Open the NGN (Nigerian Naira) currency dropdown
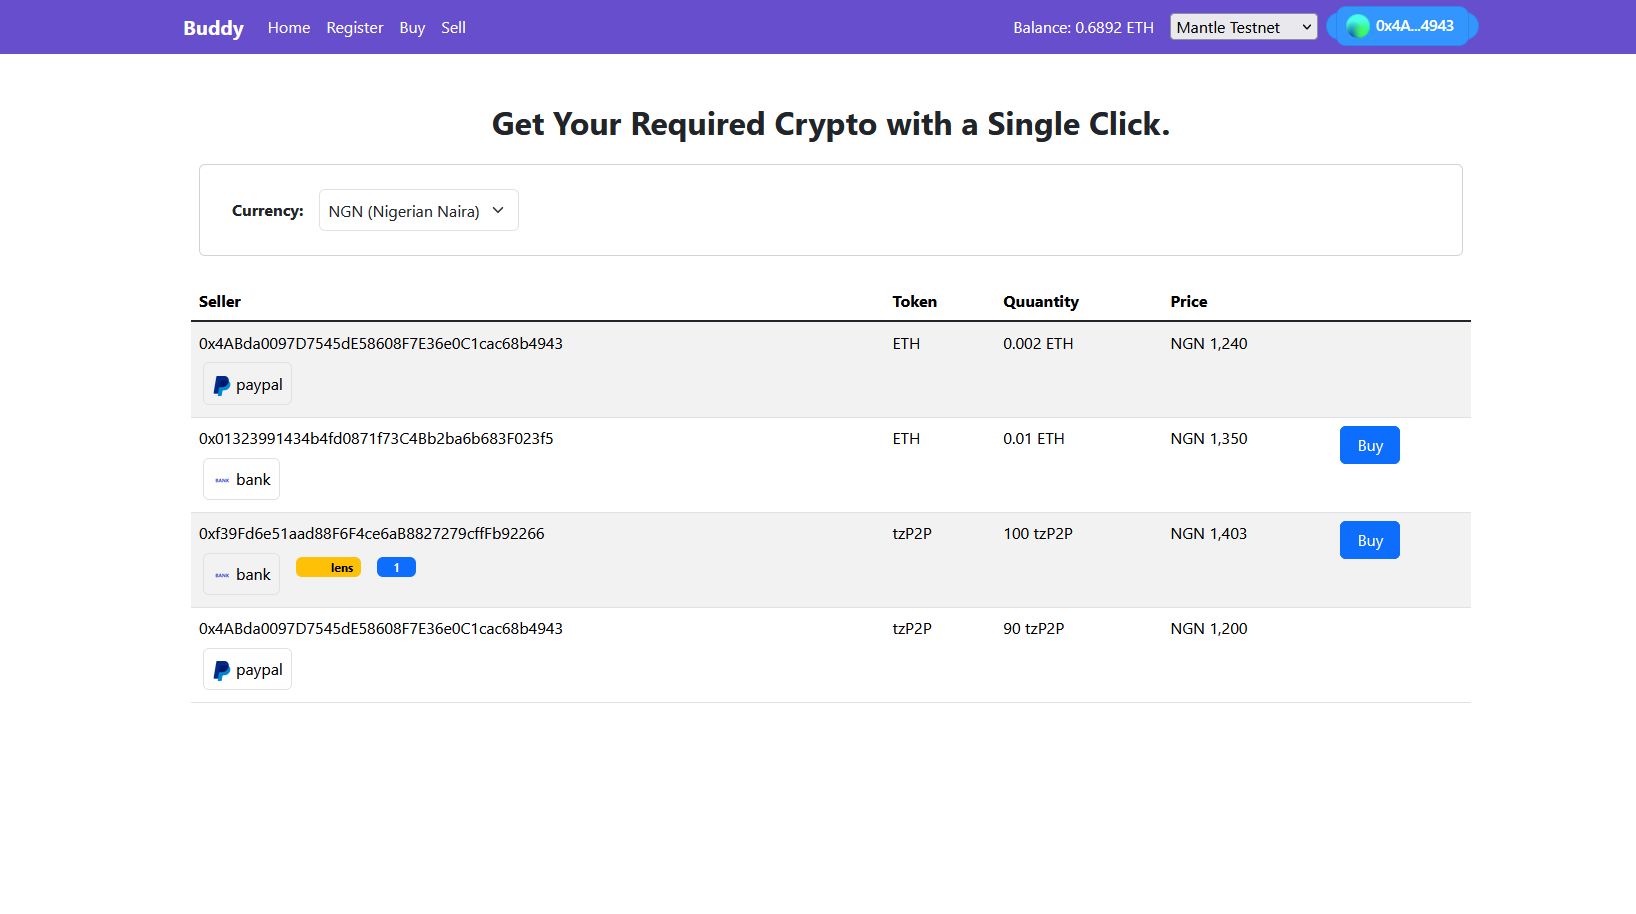This screenshot has width=1636, height=914. (x=418, y=211)
